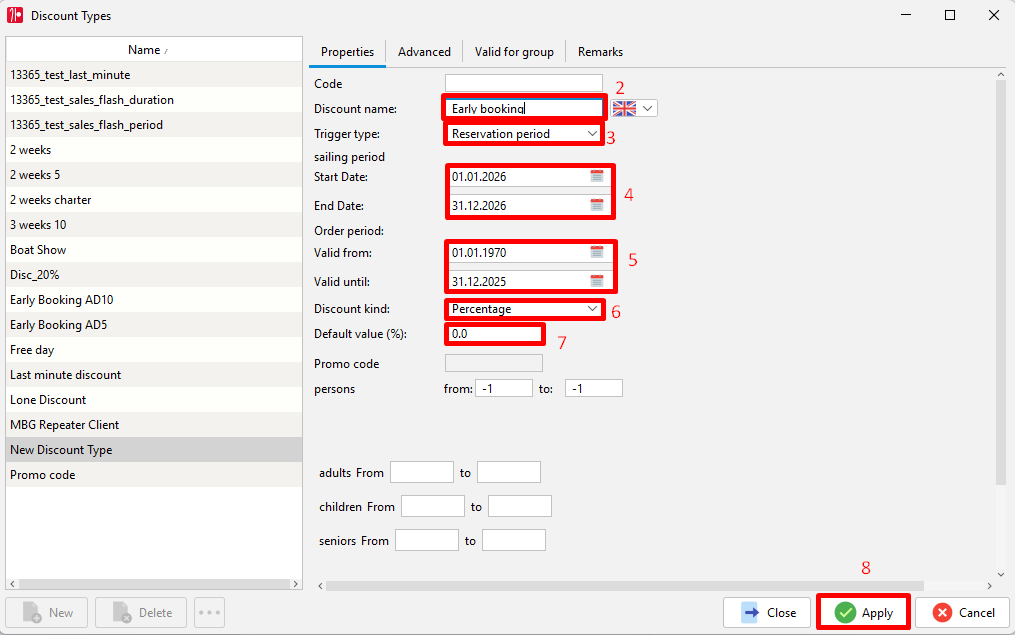Open the Valid from calendar picker
Image resolution: width=1015 pixels, height=635 pixels.
[x=596, y=252]
